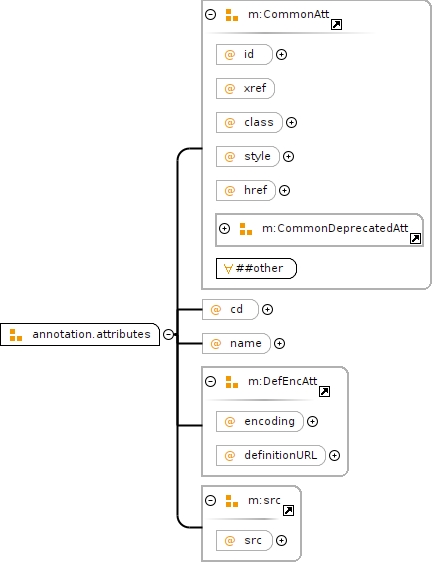Expand the href attribute details
433x563 pixels.
(284, 191)
